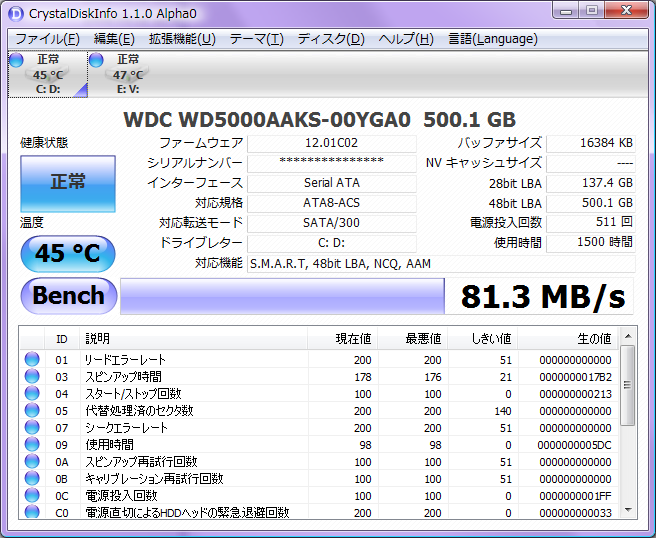Select the スタート/ストップ回数 attribute row
The width and height of the screenshot is (656, 538).
(x=319, y=394)
